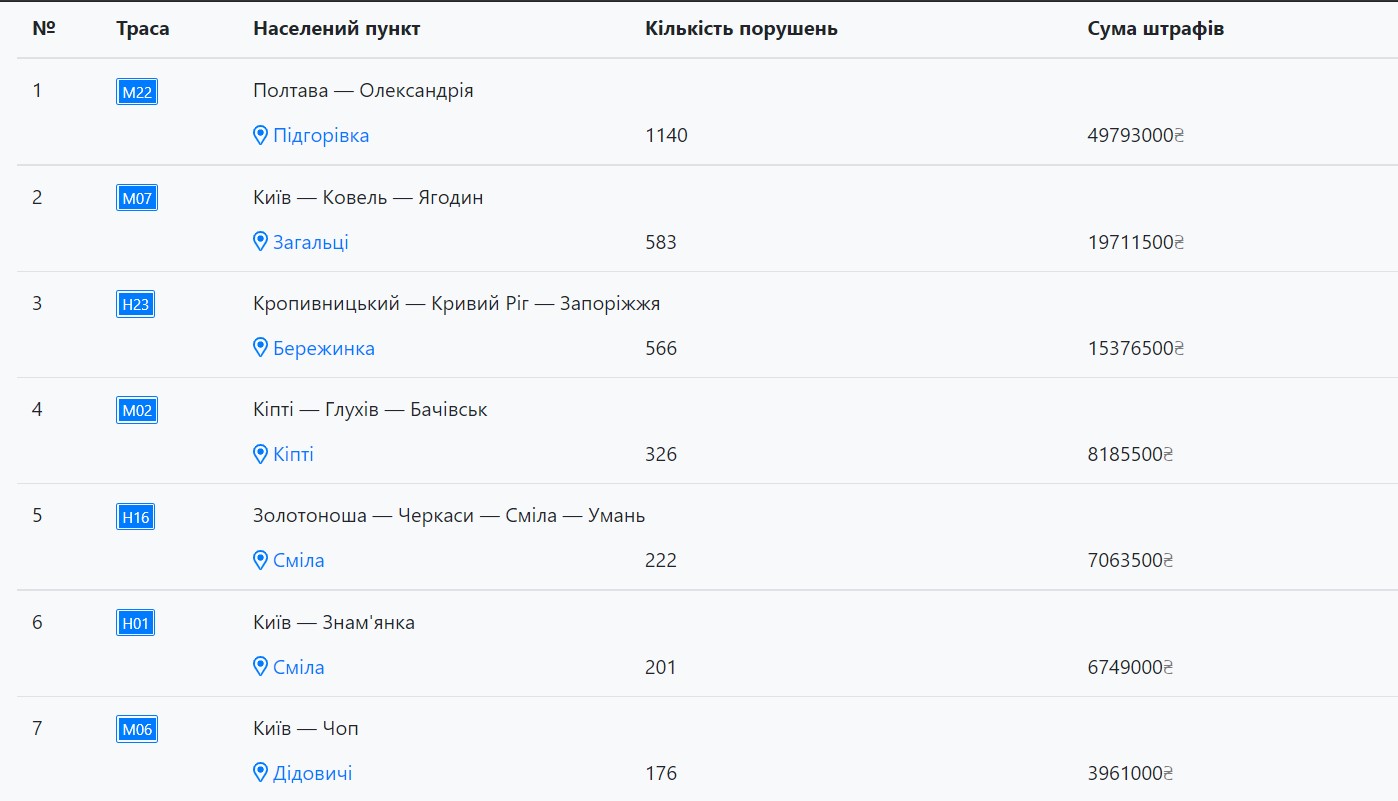The height and width of the screenshot is (801, 1398).
Task: Open Сміла link under Золотоноша route
Action: coord(299,561)
